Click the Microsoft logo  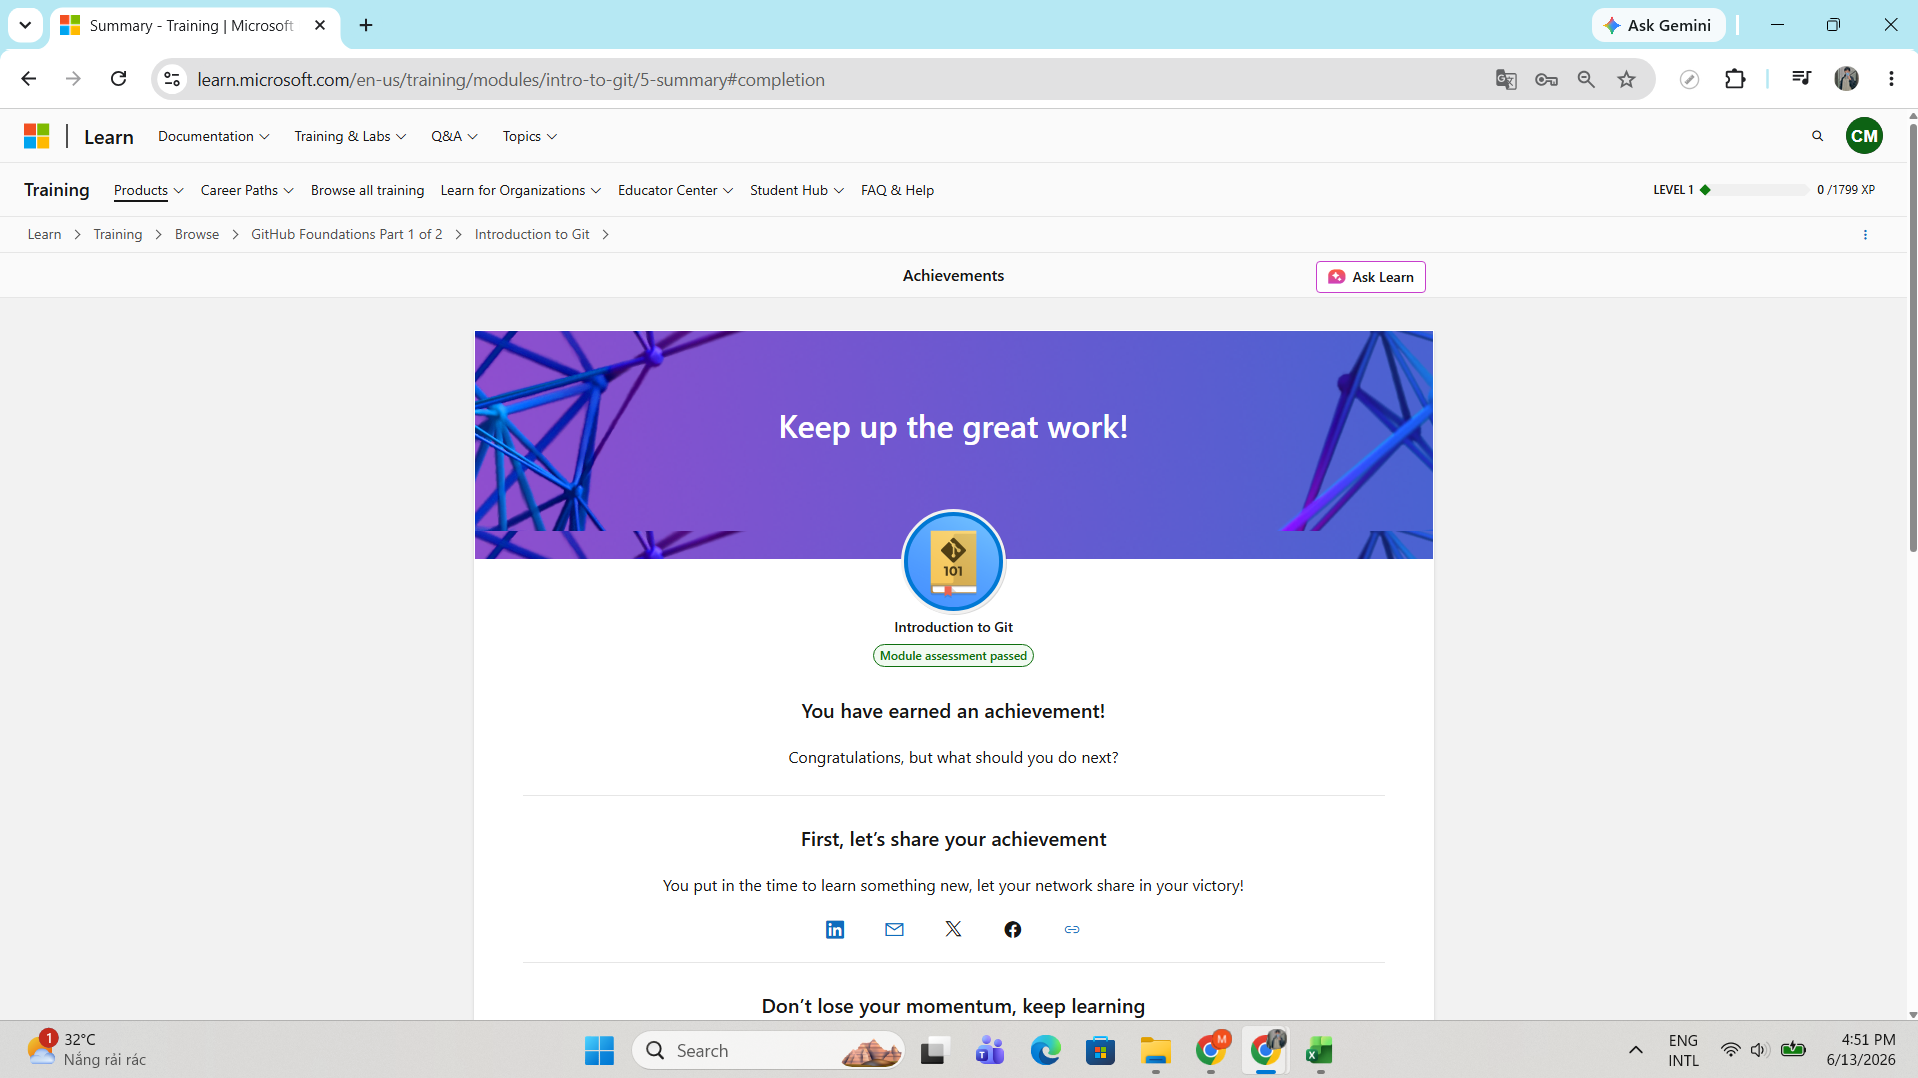pyautogui.click(x=37, y=136)
